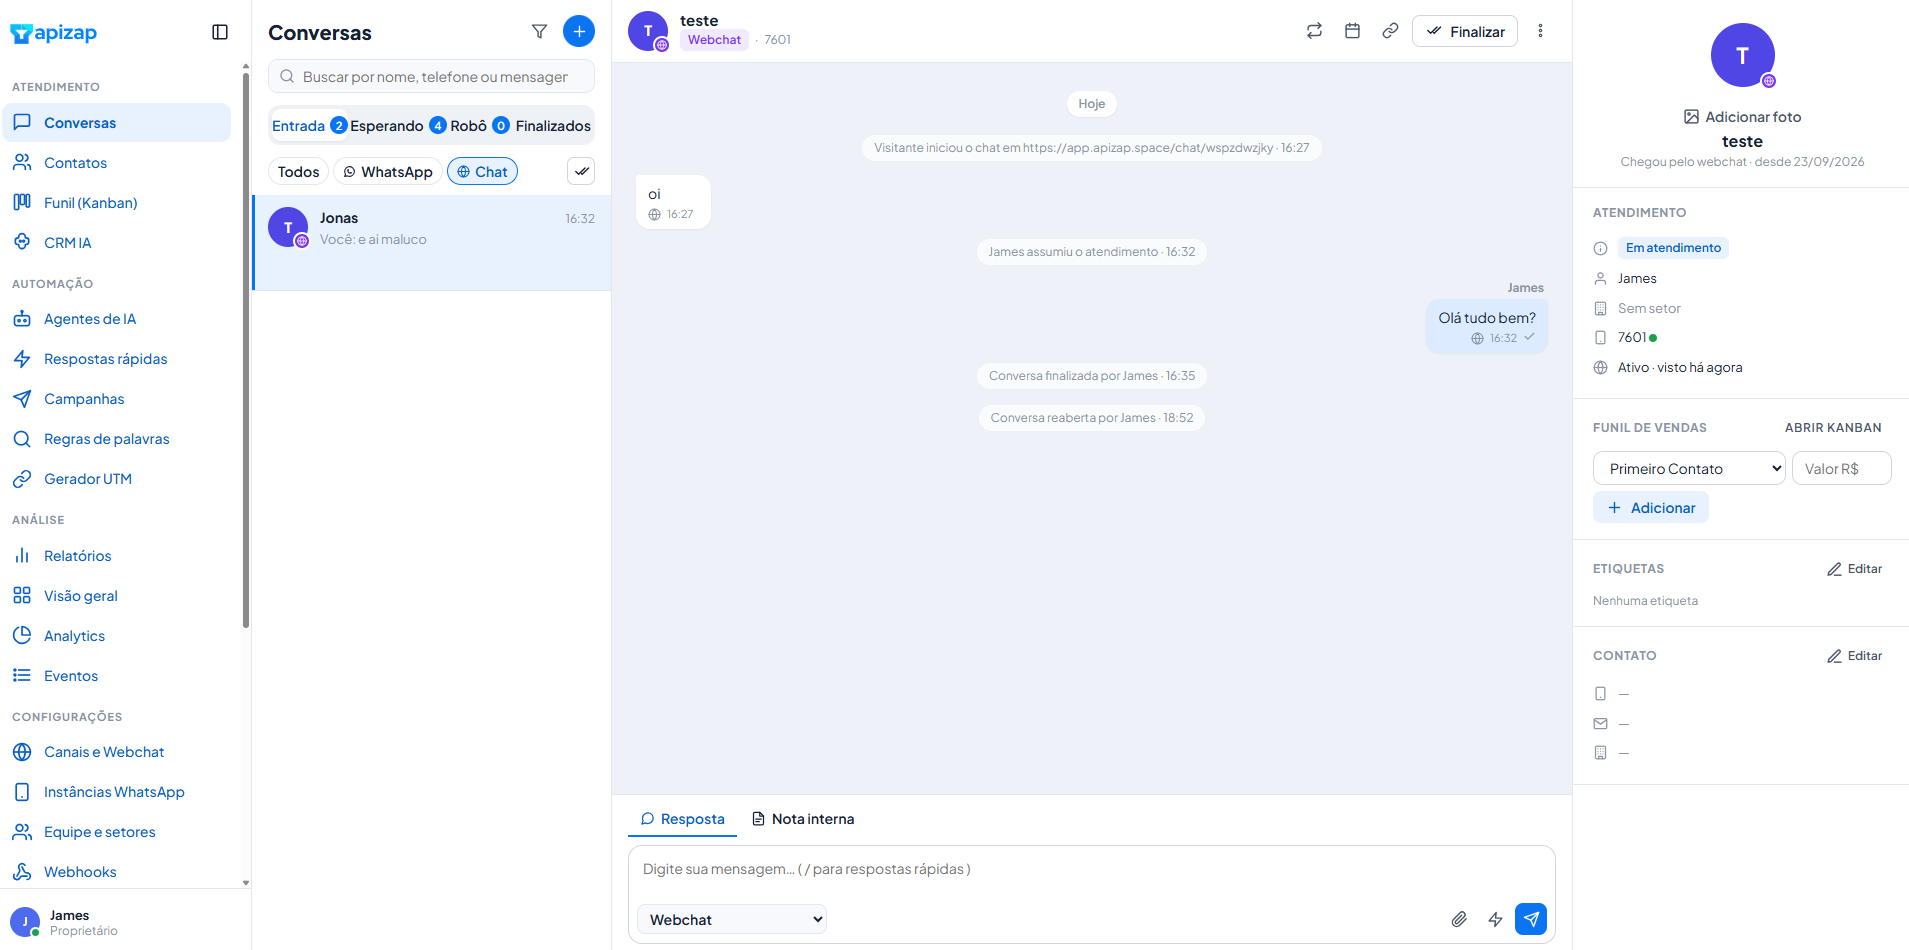Go to Campanhas
Viewport: 1909px width, 950px height.
tap(116, 399)
